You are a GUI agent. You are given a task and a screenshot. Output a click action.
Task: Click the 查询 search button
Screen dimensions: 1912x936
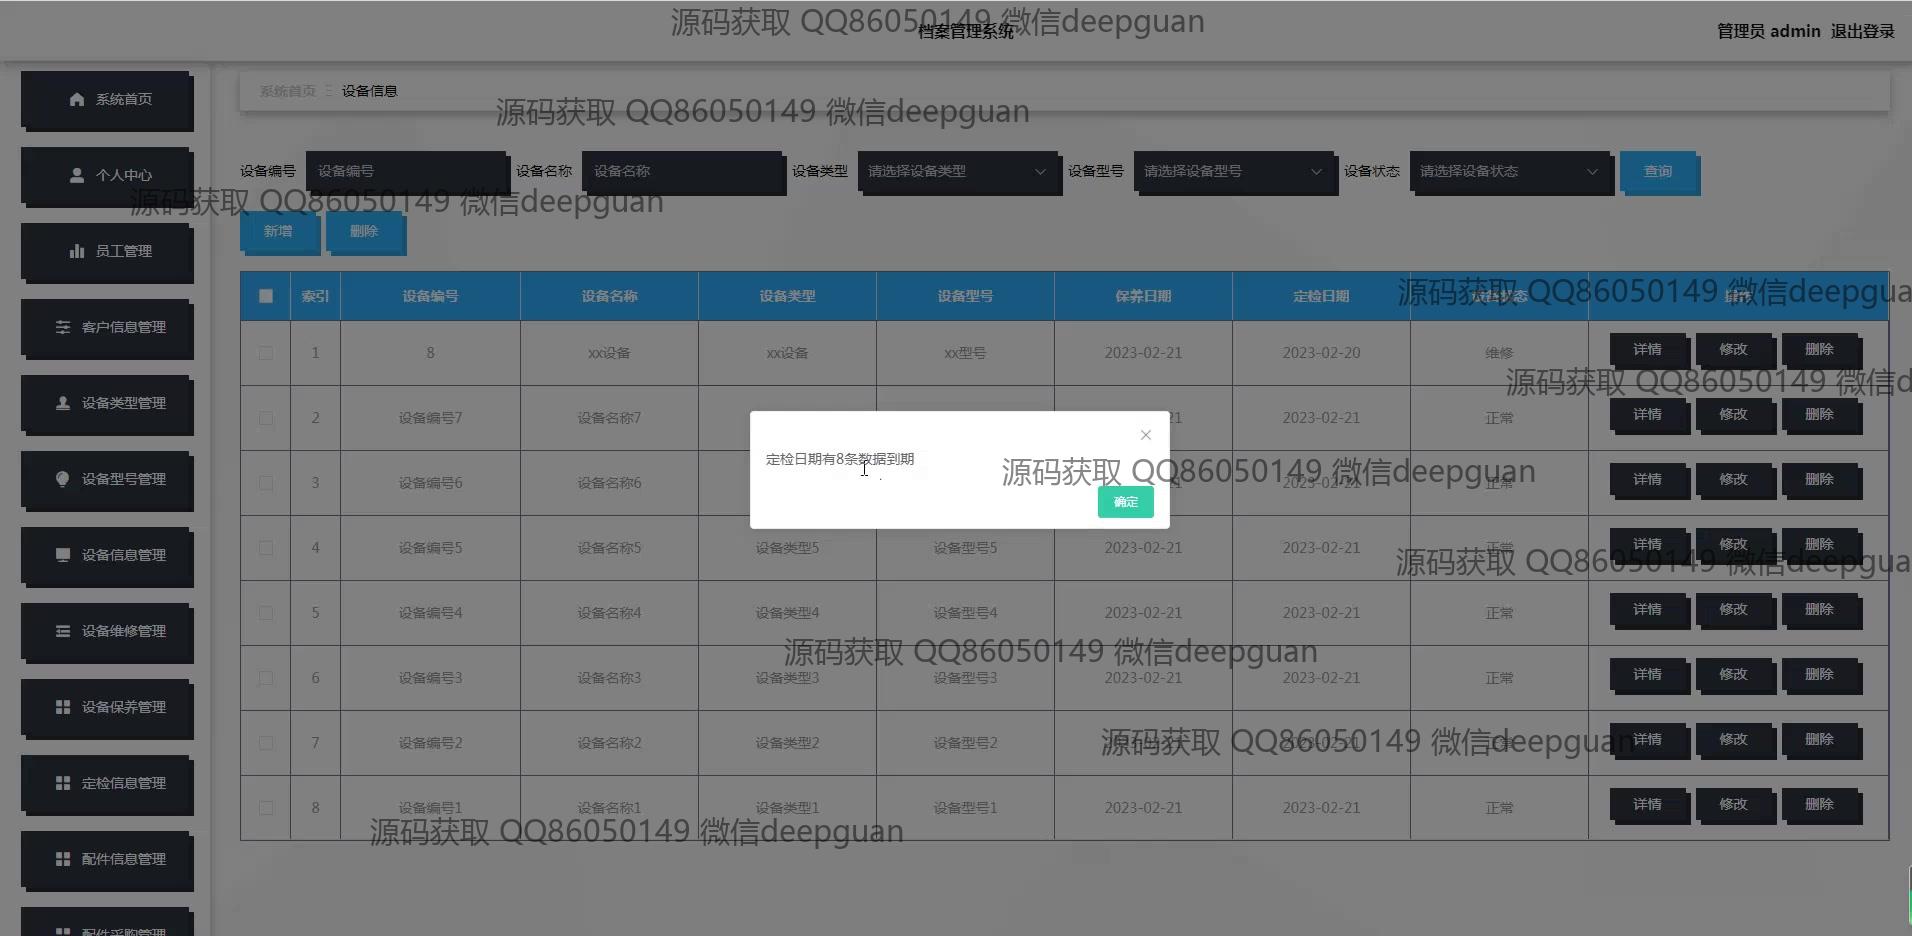coord(1658,172)
